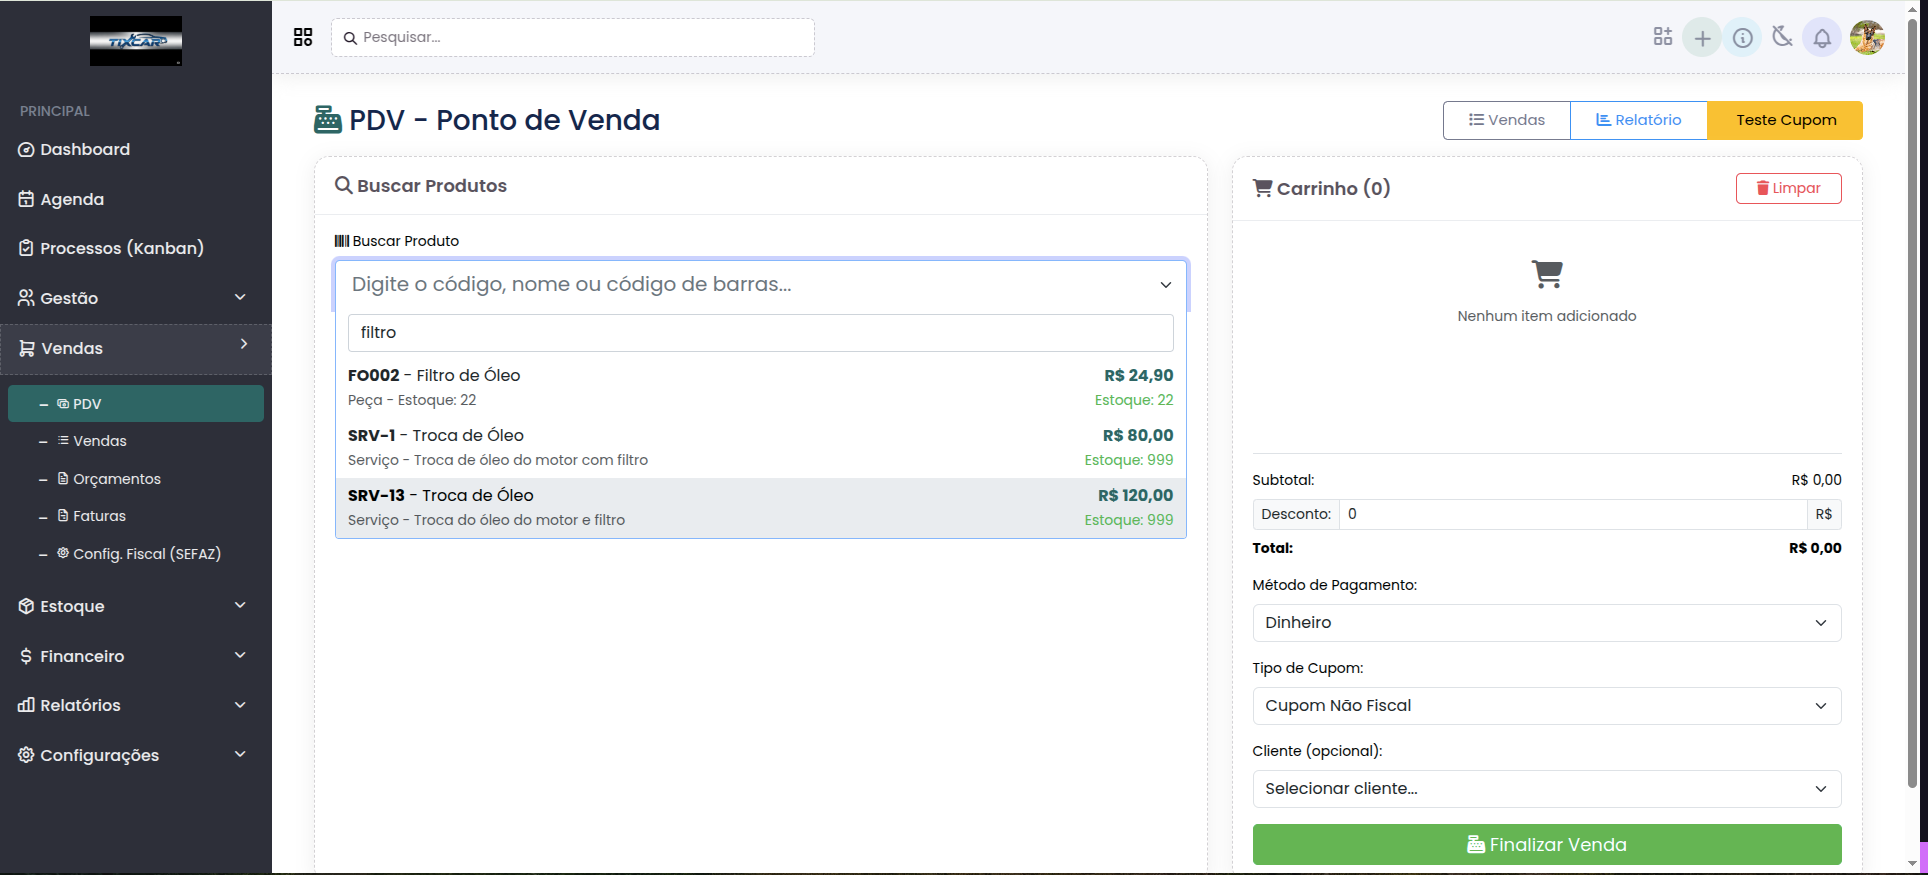The image size is (1928, 875).
Task: Expand the Configurações menu chevron
Action: 240,754
